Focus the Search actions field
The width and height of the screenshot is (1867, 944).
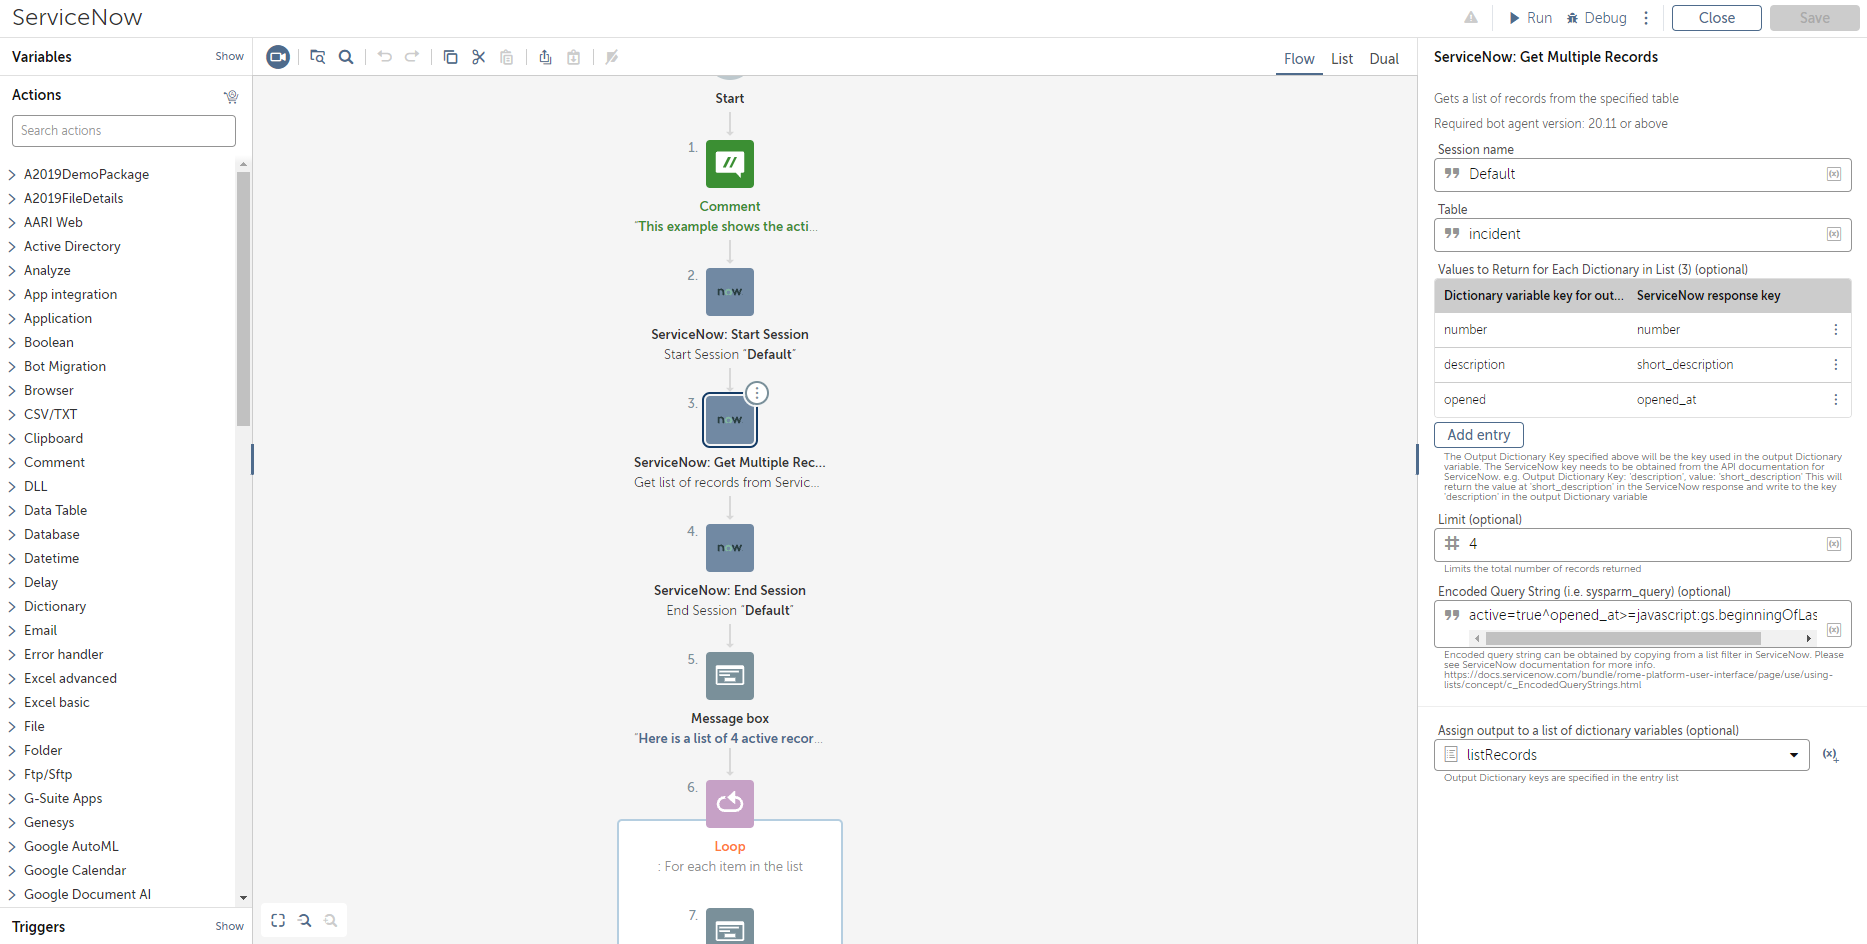click(x=124, y=131)
